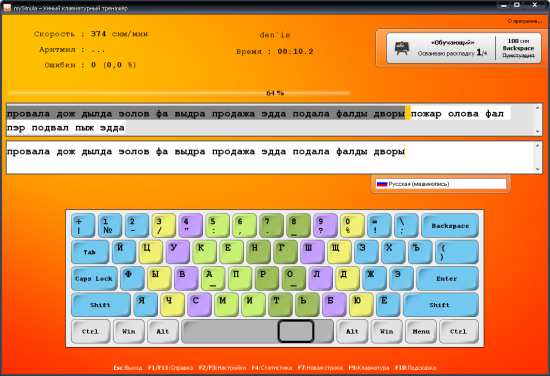Click the Caps Lock key
The height and width of the screenshot is (376, 550).
pos(94,278)
